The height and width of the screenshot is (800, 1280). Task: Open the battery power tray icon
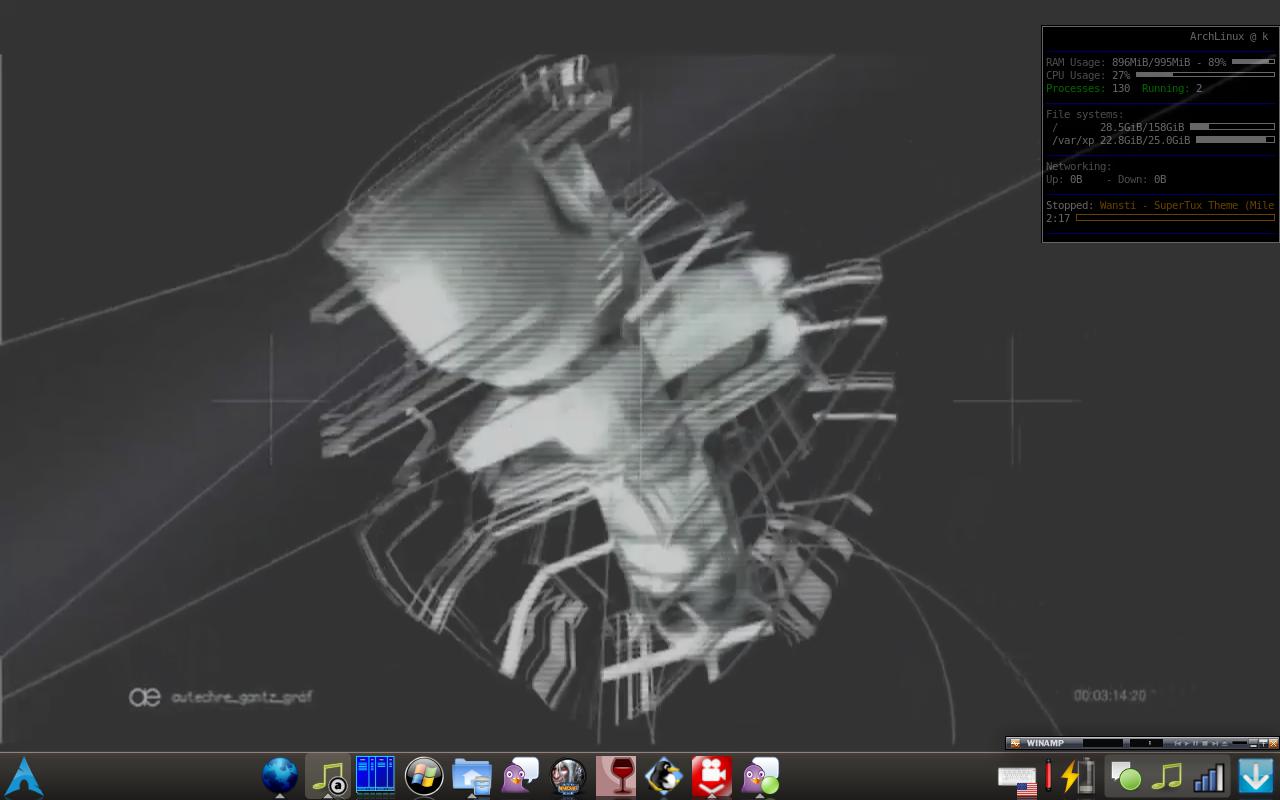coord(1079,776)
